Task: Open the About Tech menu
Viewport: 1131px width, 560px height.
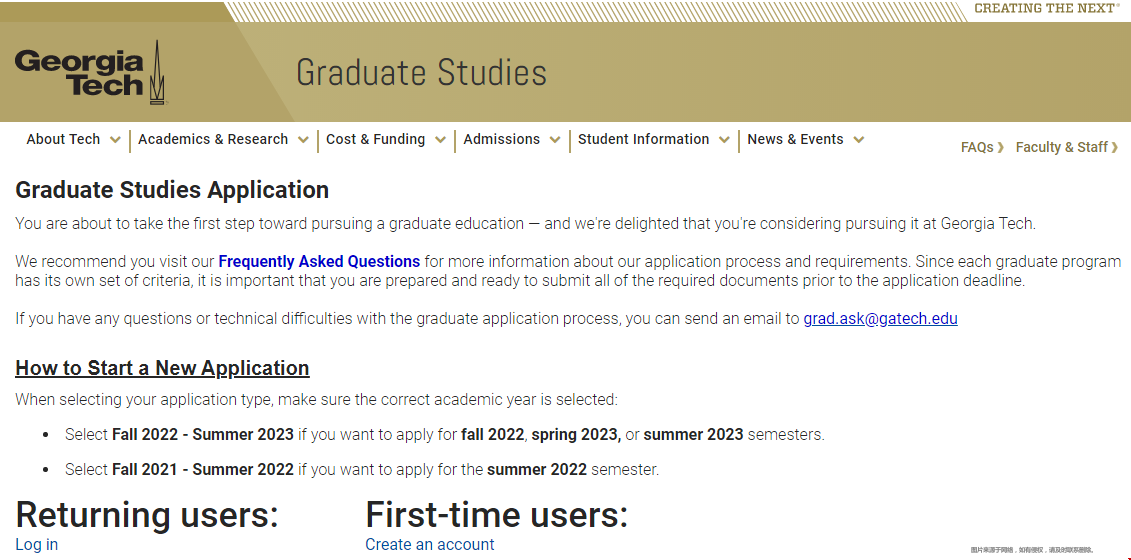Action: 63,139
